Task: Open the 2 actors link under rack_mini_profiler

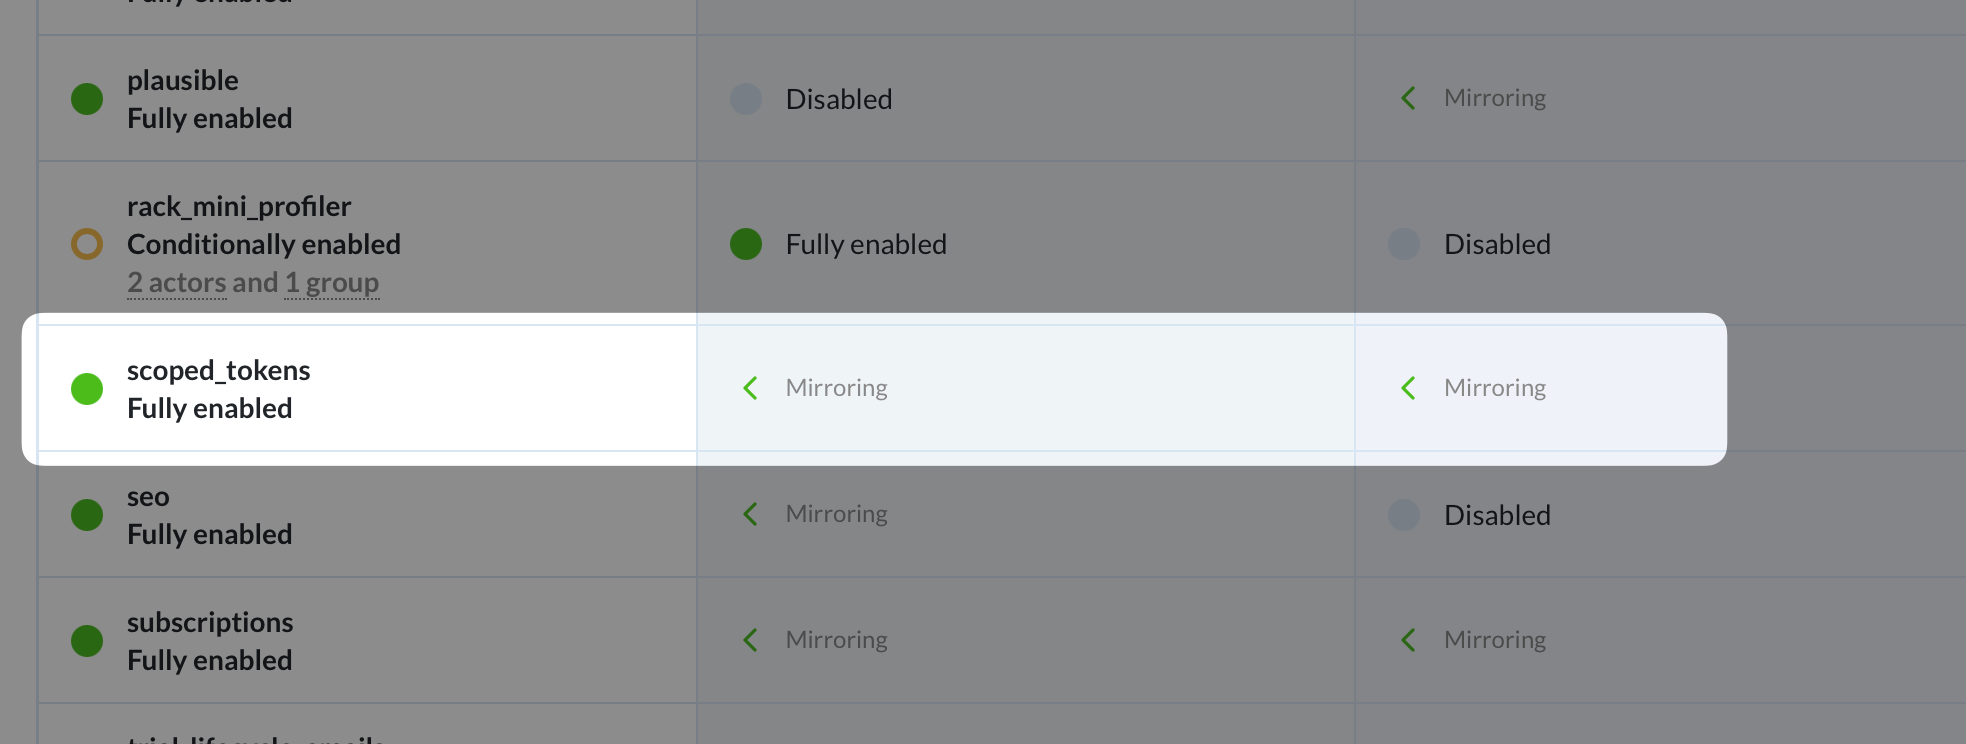Action: click(177, 282)
